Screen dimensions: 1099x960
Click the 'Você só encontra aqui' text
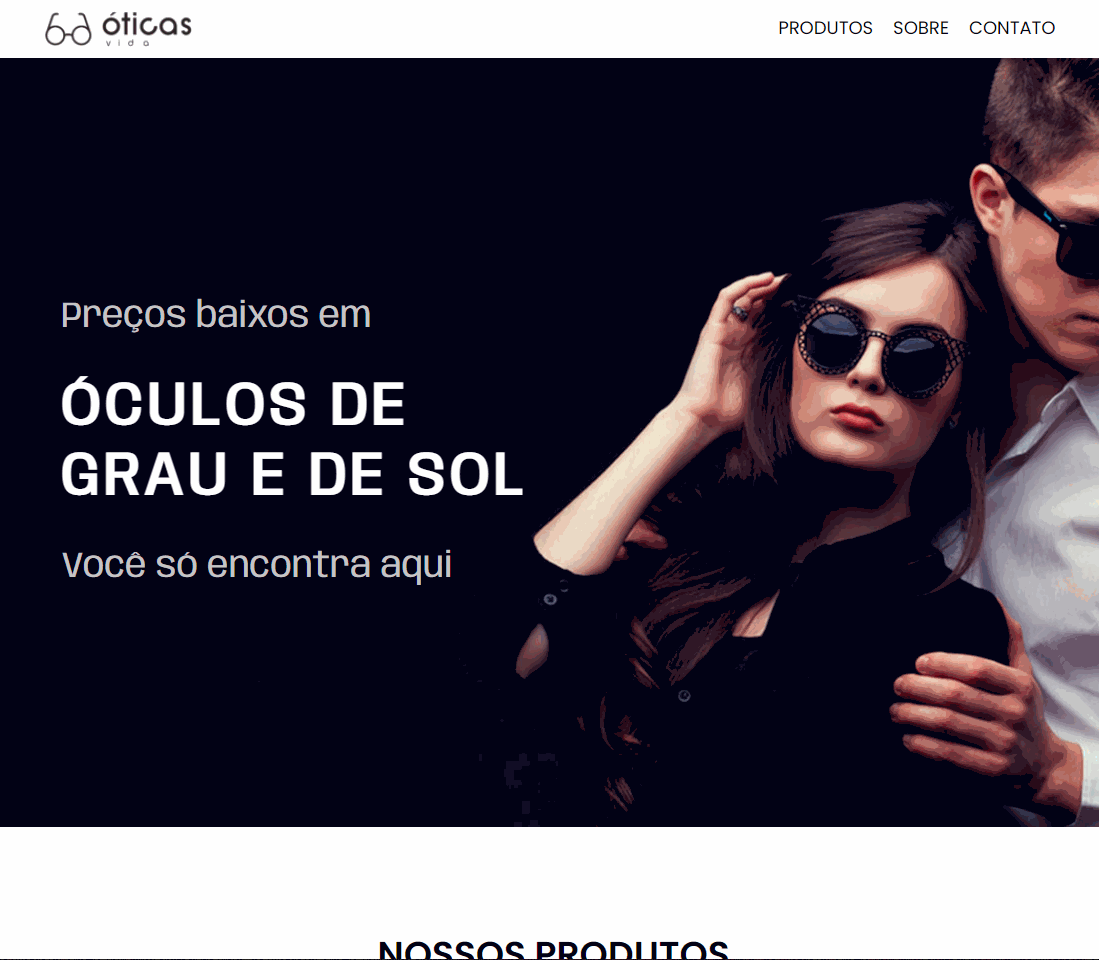click(x=257, y=565)
